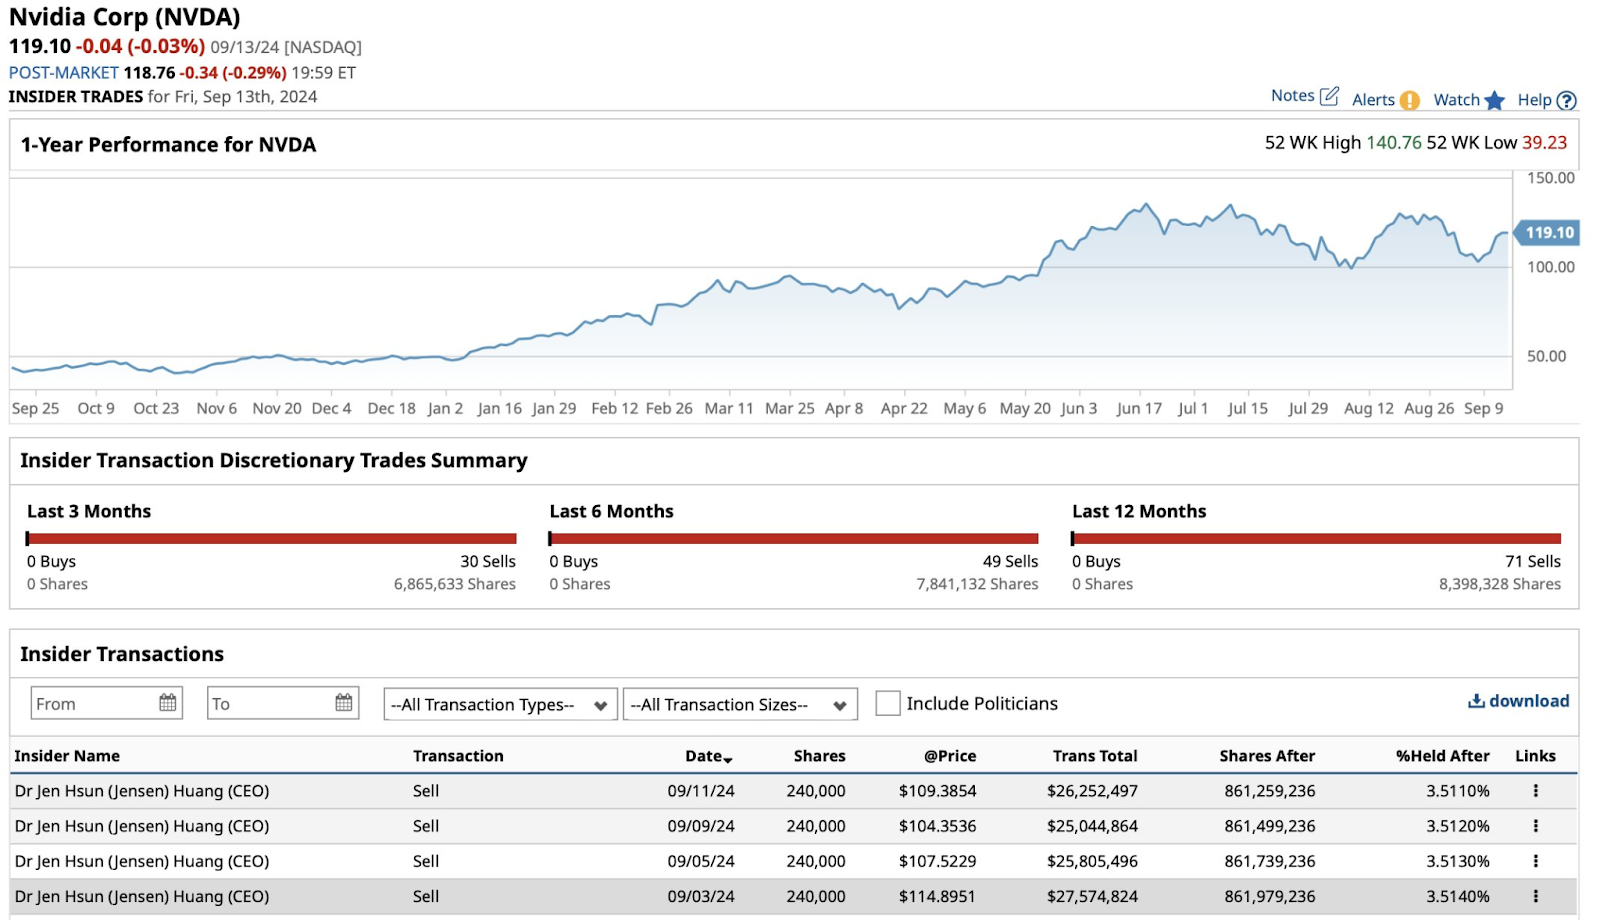Click the Last 3 Months sells bar

pyautogui.click(x=273, y=538)
